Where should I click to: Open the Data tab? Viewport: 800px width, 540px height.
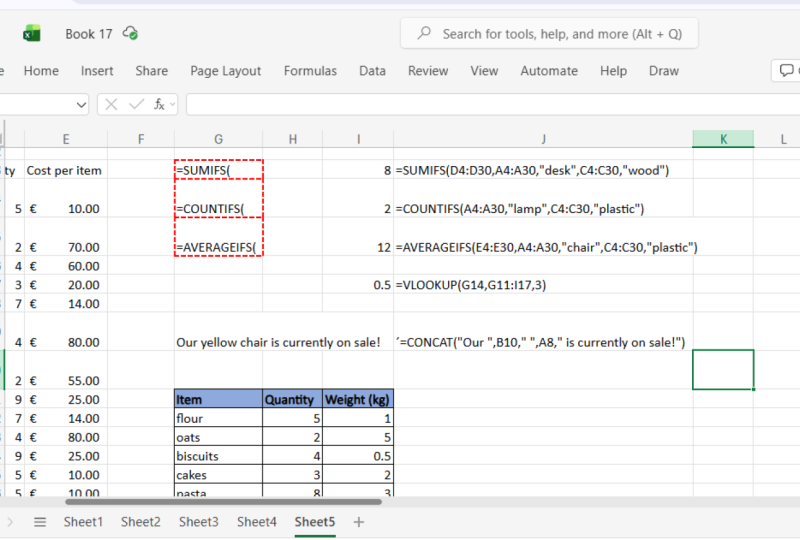point(372,71)
